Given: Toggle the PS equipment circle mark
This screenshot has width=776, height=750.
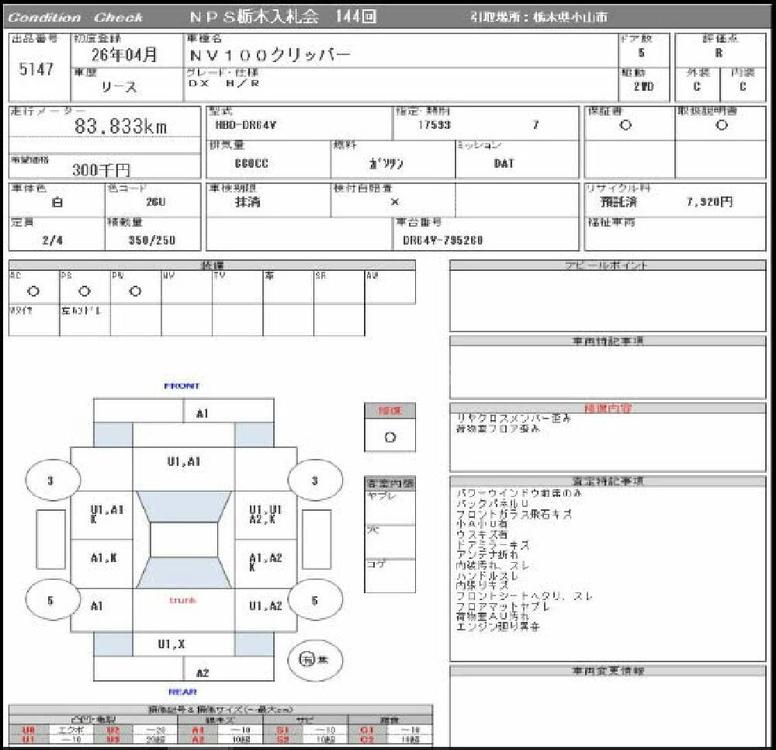Looking at the screenshot, I should (x=84, y=291).
